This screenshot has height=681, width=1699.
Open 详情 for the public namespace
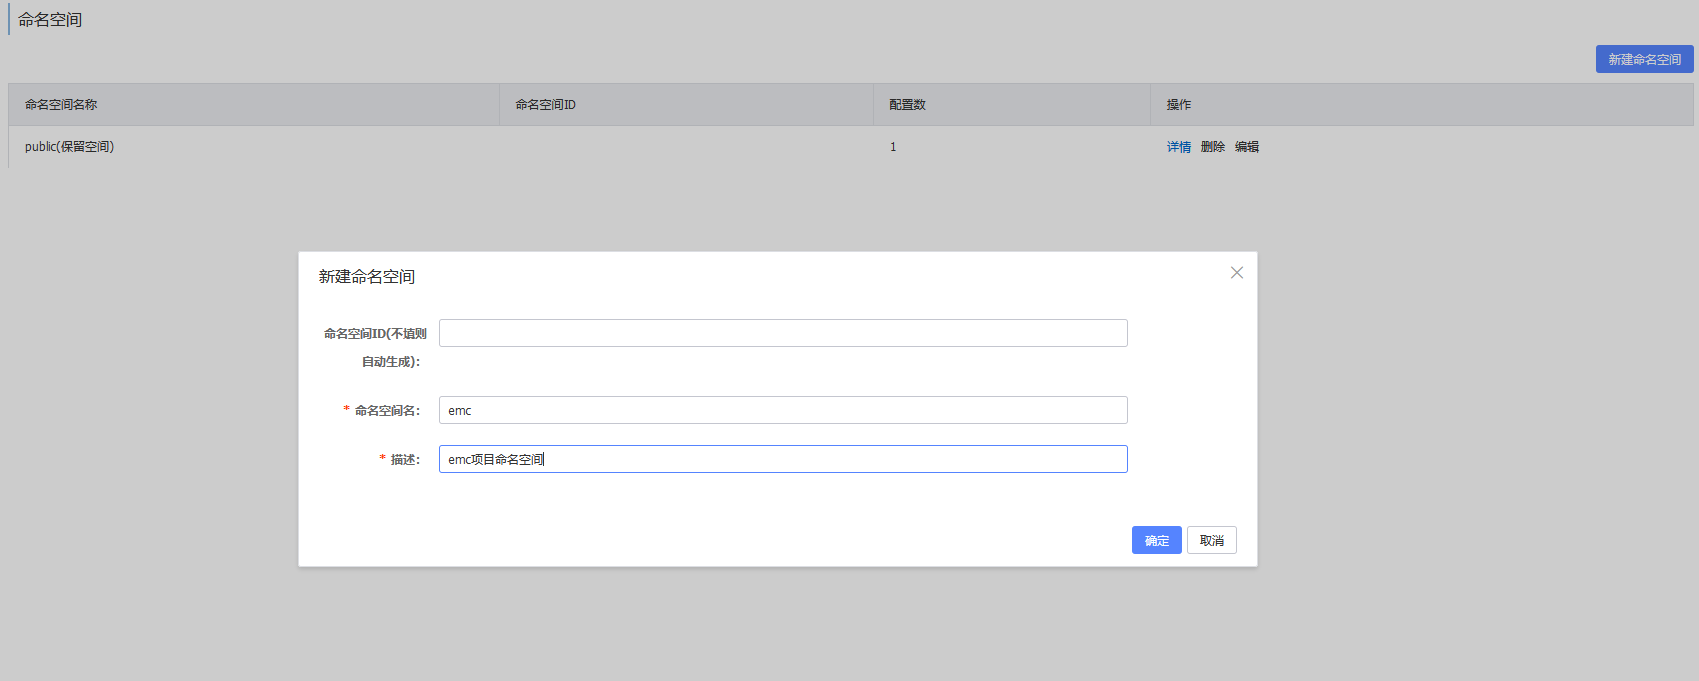[x=1178, y=147]
